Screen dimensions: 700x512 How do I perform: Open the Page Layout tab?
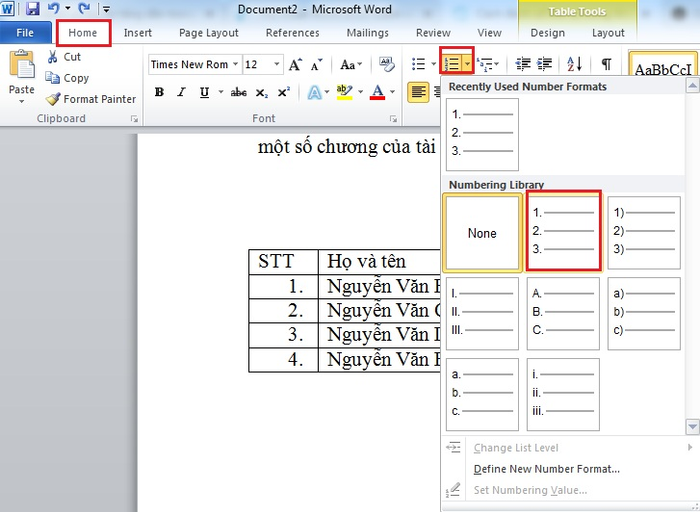pos(208,33)
